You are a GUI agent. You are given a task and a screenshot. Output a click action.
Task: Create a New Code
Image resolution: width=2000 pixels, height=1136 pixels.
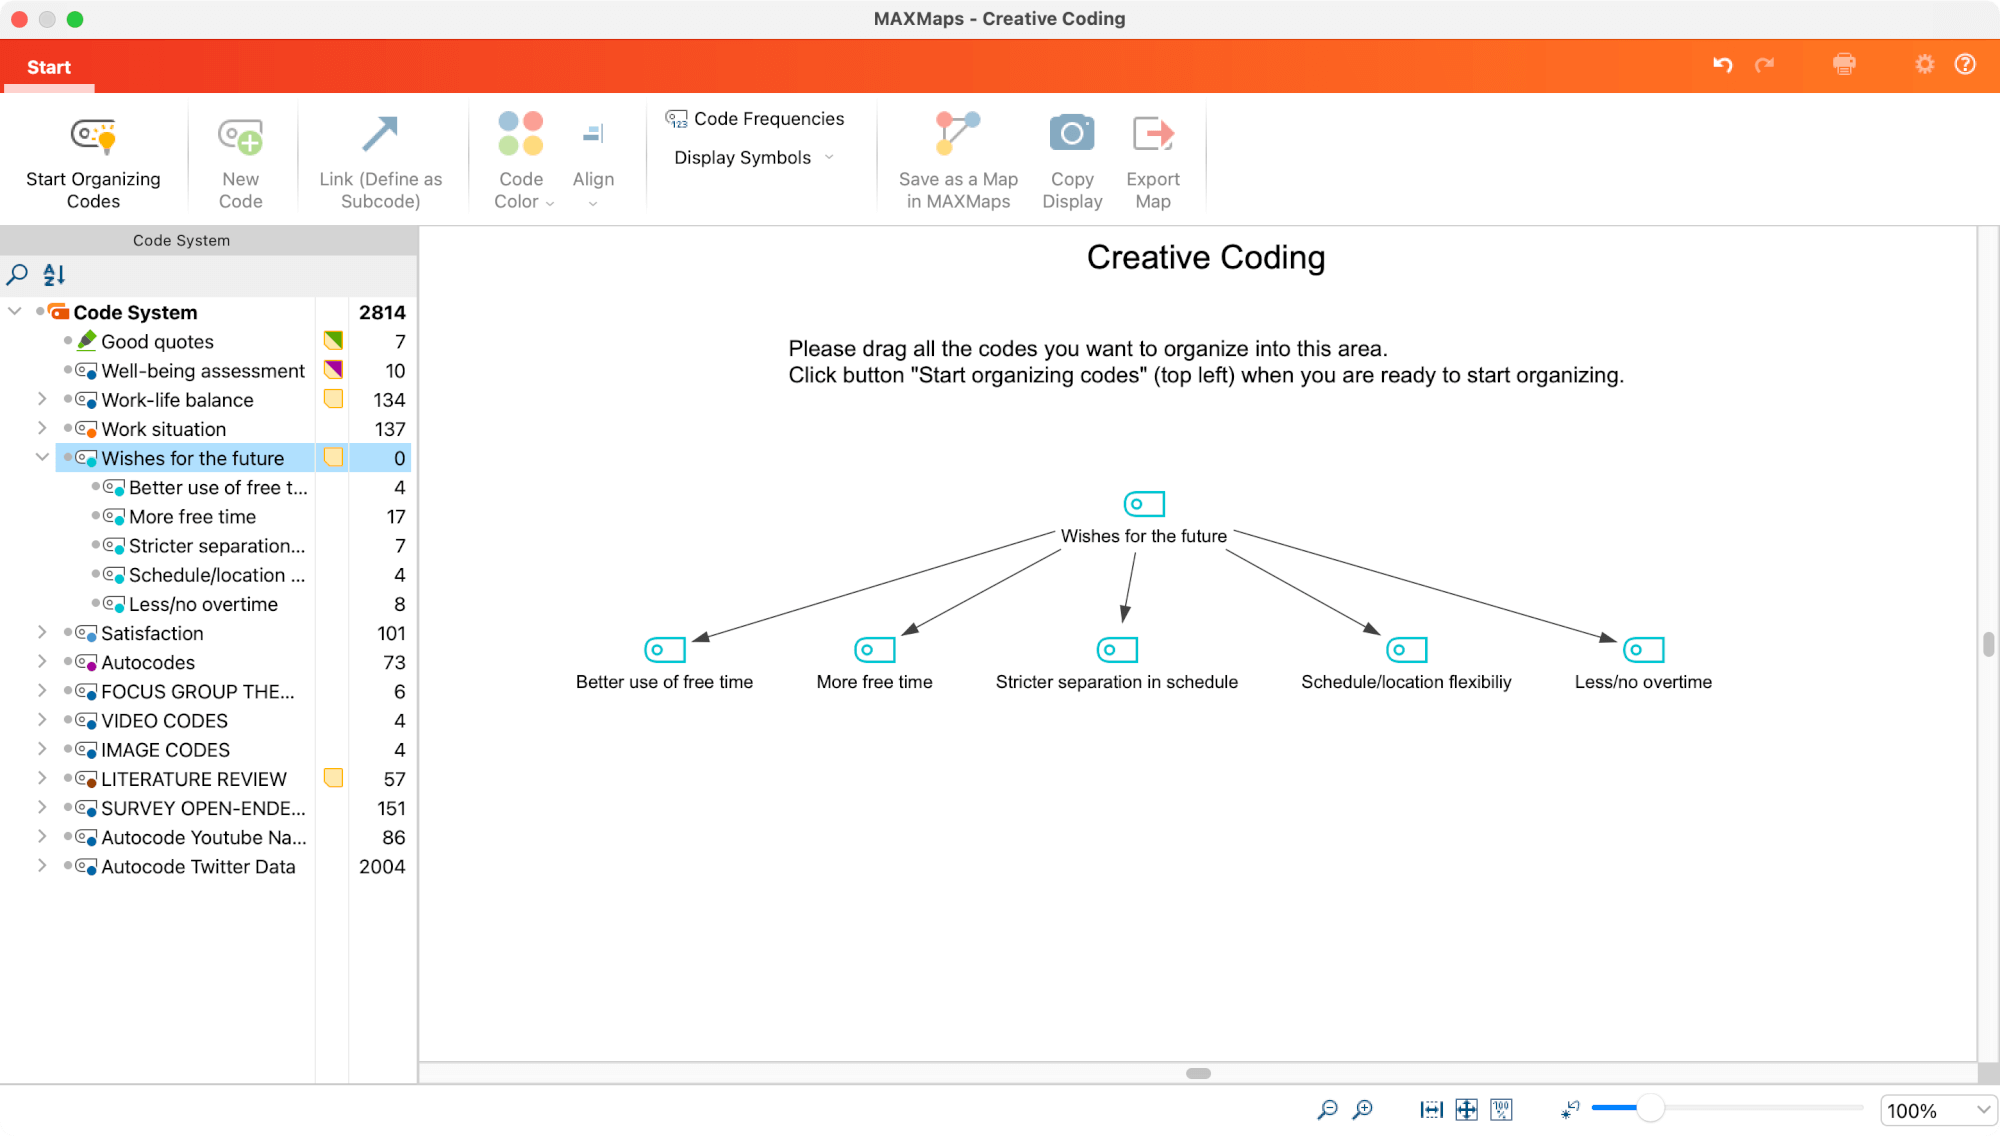pos(240,160)
